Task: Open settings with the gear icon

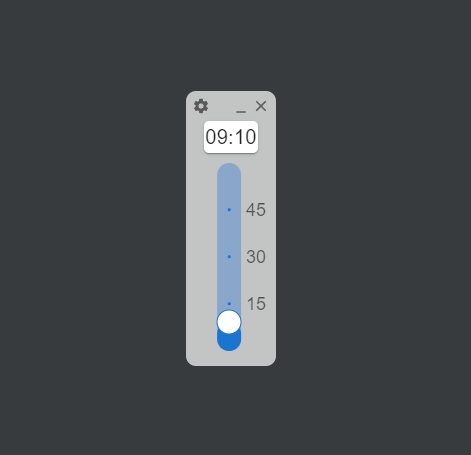Action: (201, 106)
